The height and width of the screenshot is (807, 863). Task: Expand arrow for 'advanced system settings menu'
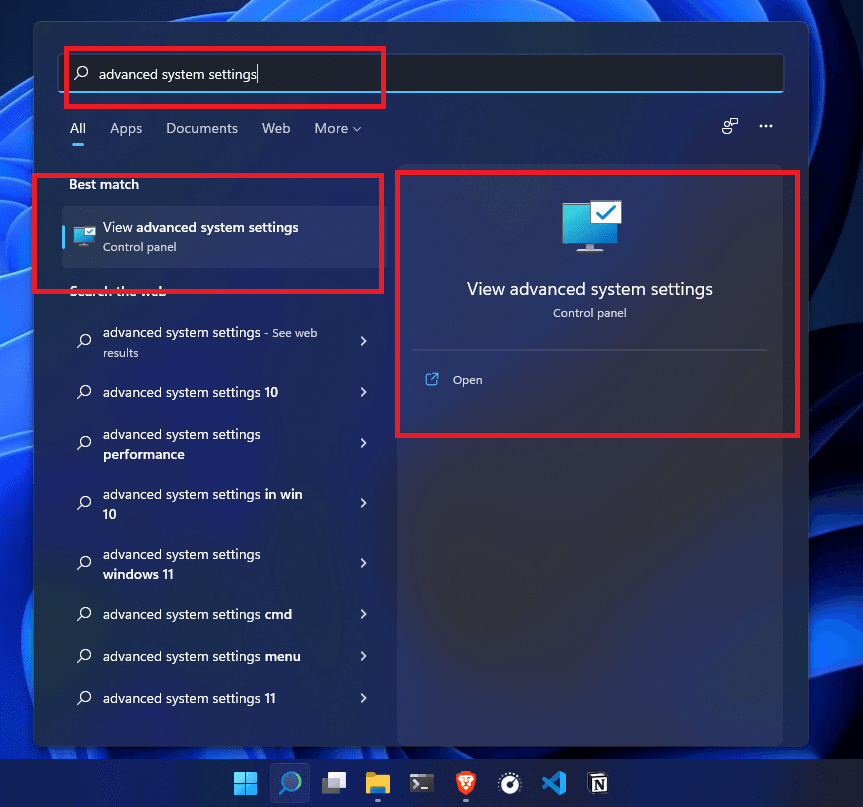[x=363, y=656]
